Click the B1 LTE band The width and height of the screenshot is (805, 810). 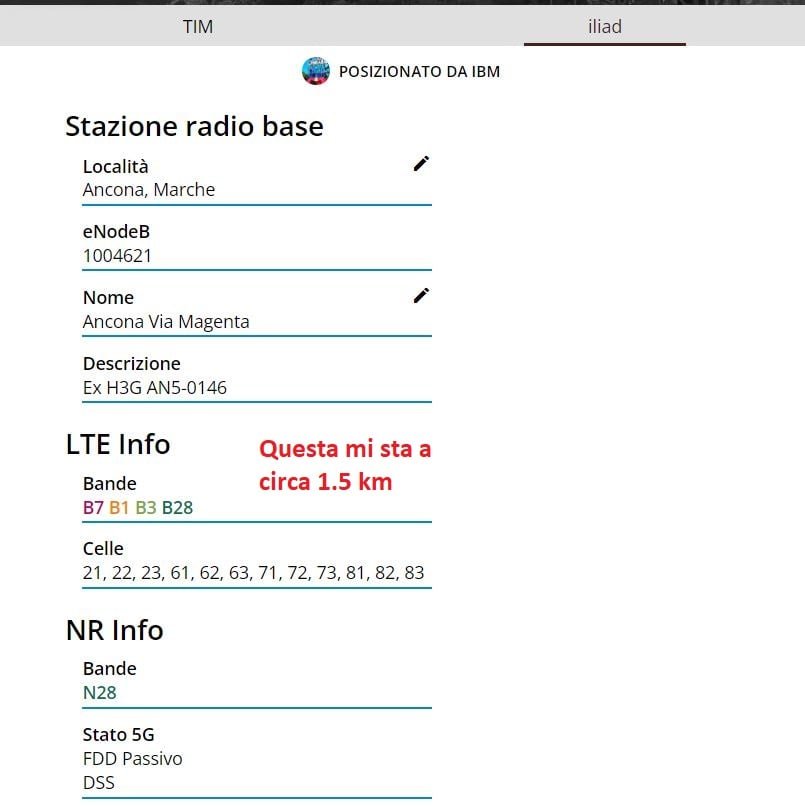[119, 508]
